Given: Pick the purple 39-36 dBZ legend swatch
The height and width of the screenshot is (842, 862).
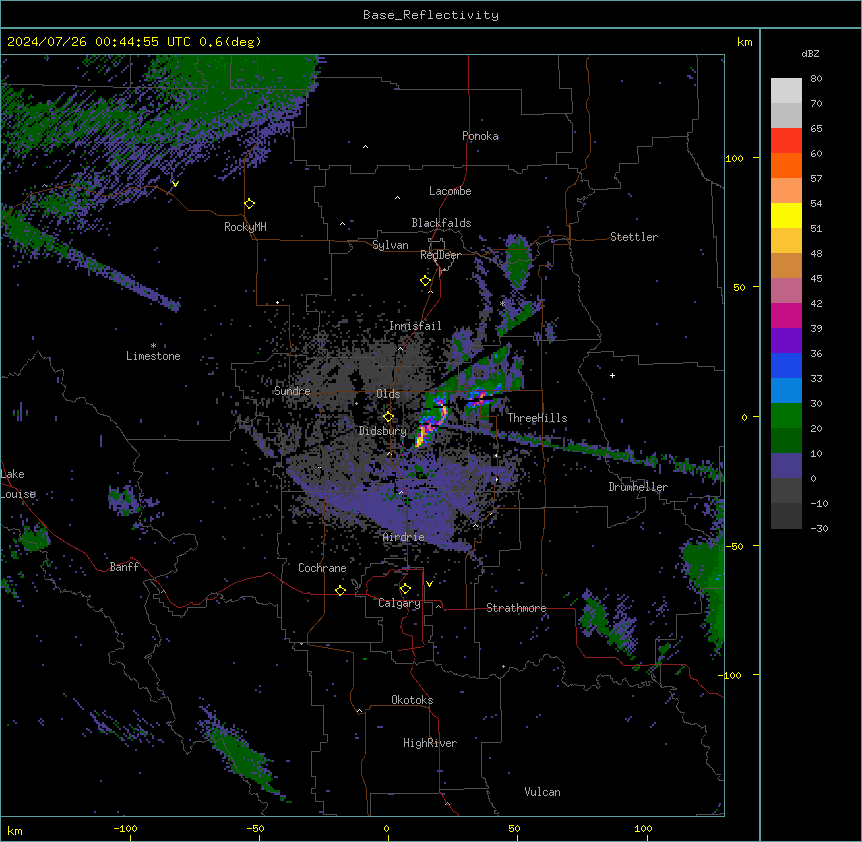Looking at the screenshot, I should pos(786,341).
